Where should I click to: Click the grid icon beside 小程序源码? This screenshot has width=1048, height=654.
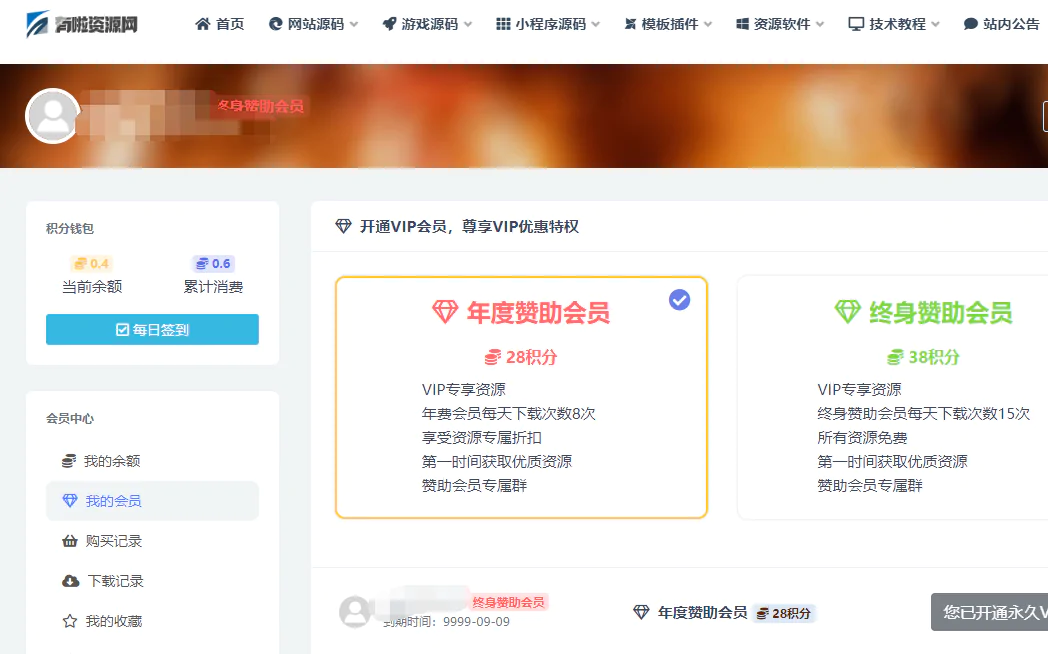(503, 24)
